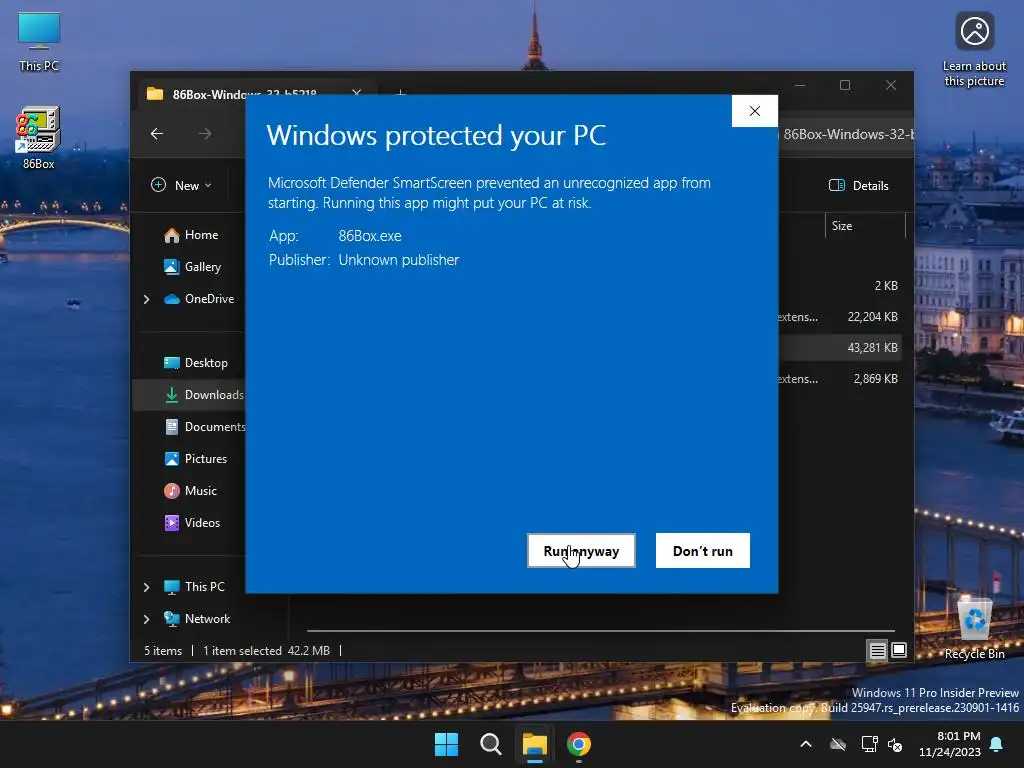The width and height of the screenshot is (1024, 768).
Task: Switch Explorer to details list view
Action: coord(878,650)
